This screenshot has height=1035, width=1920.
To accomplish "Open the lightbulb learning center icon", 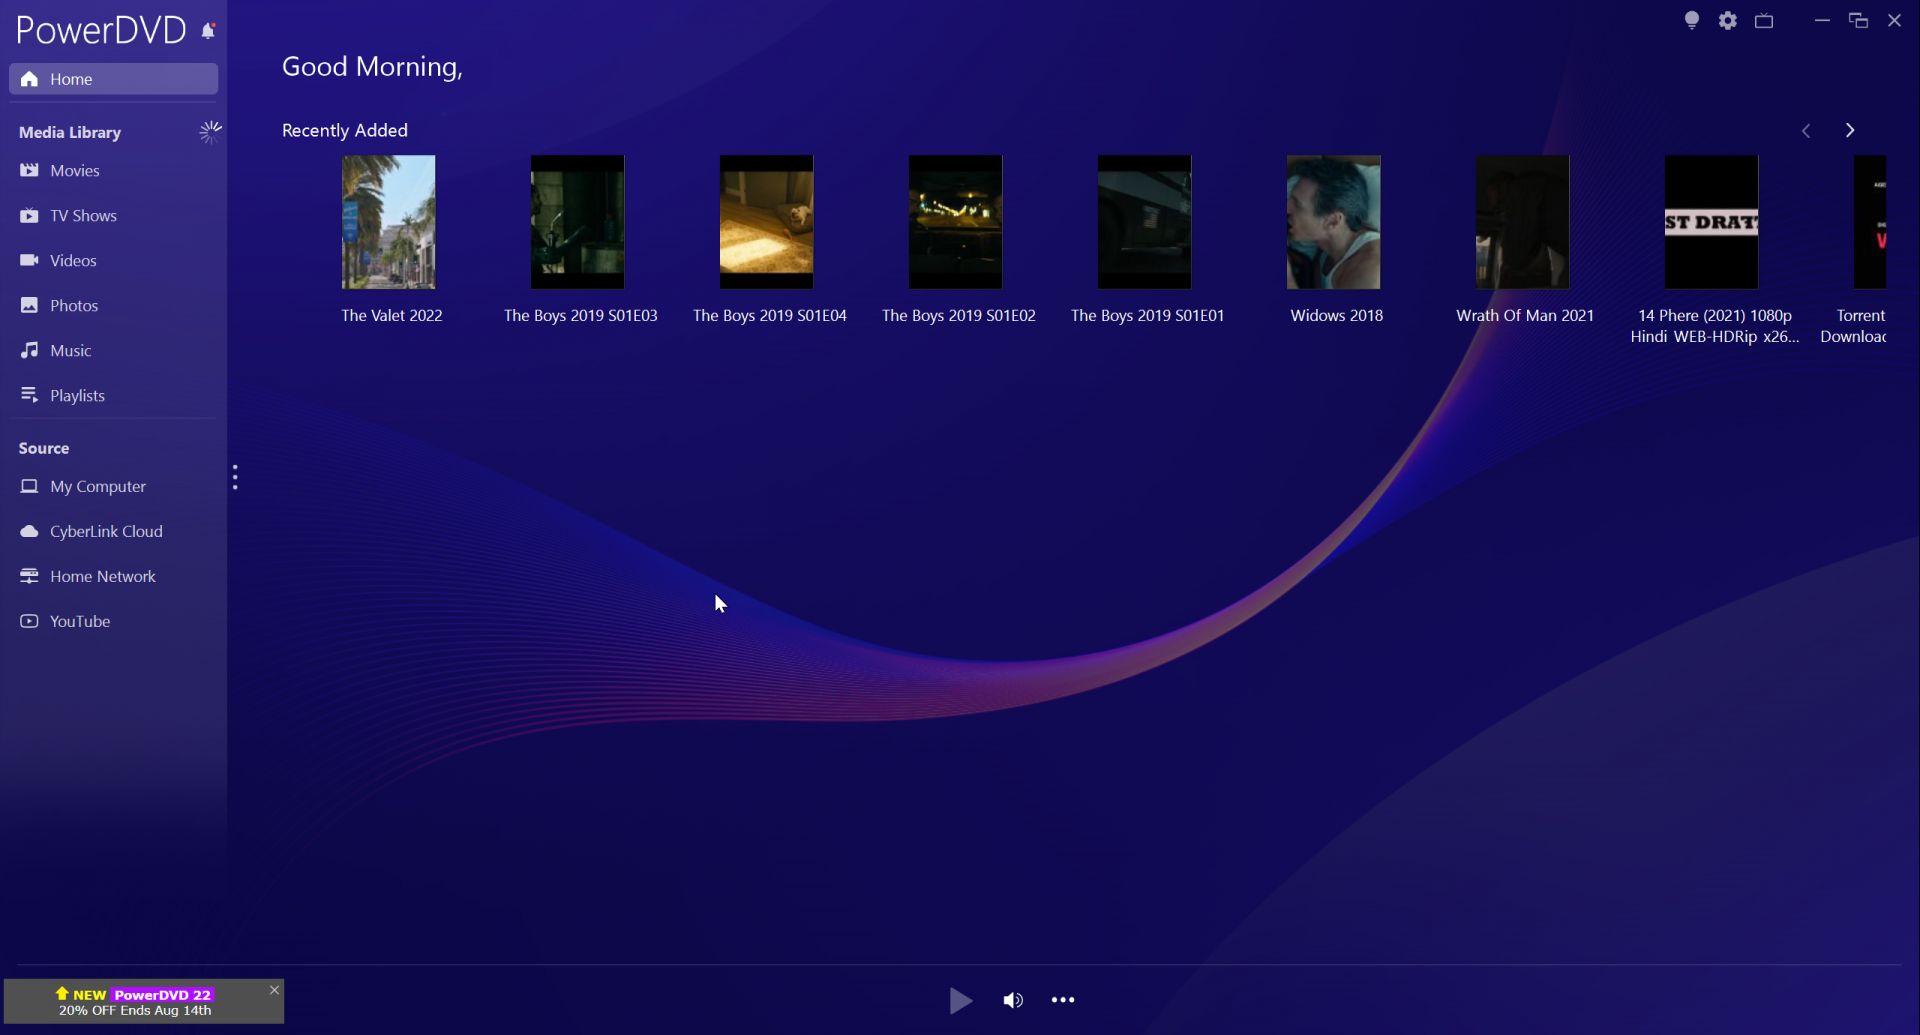I will coord(1692,21).
